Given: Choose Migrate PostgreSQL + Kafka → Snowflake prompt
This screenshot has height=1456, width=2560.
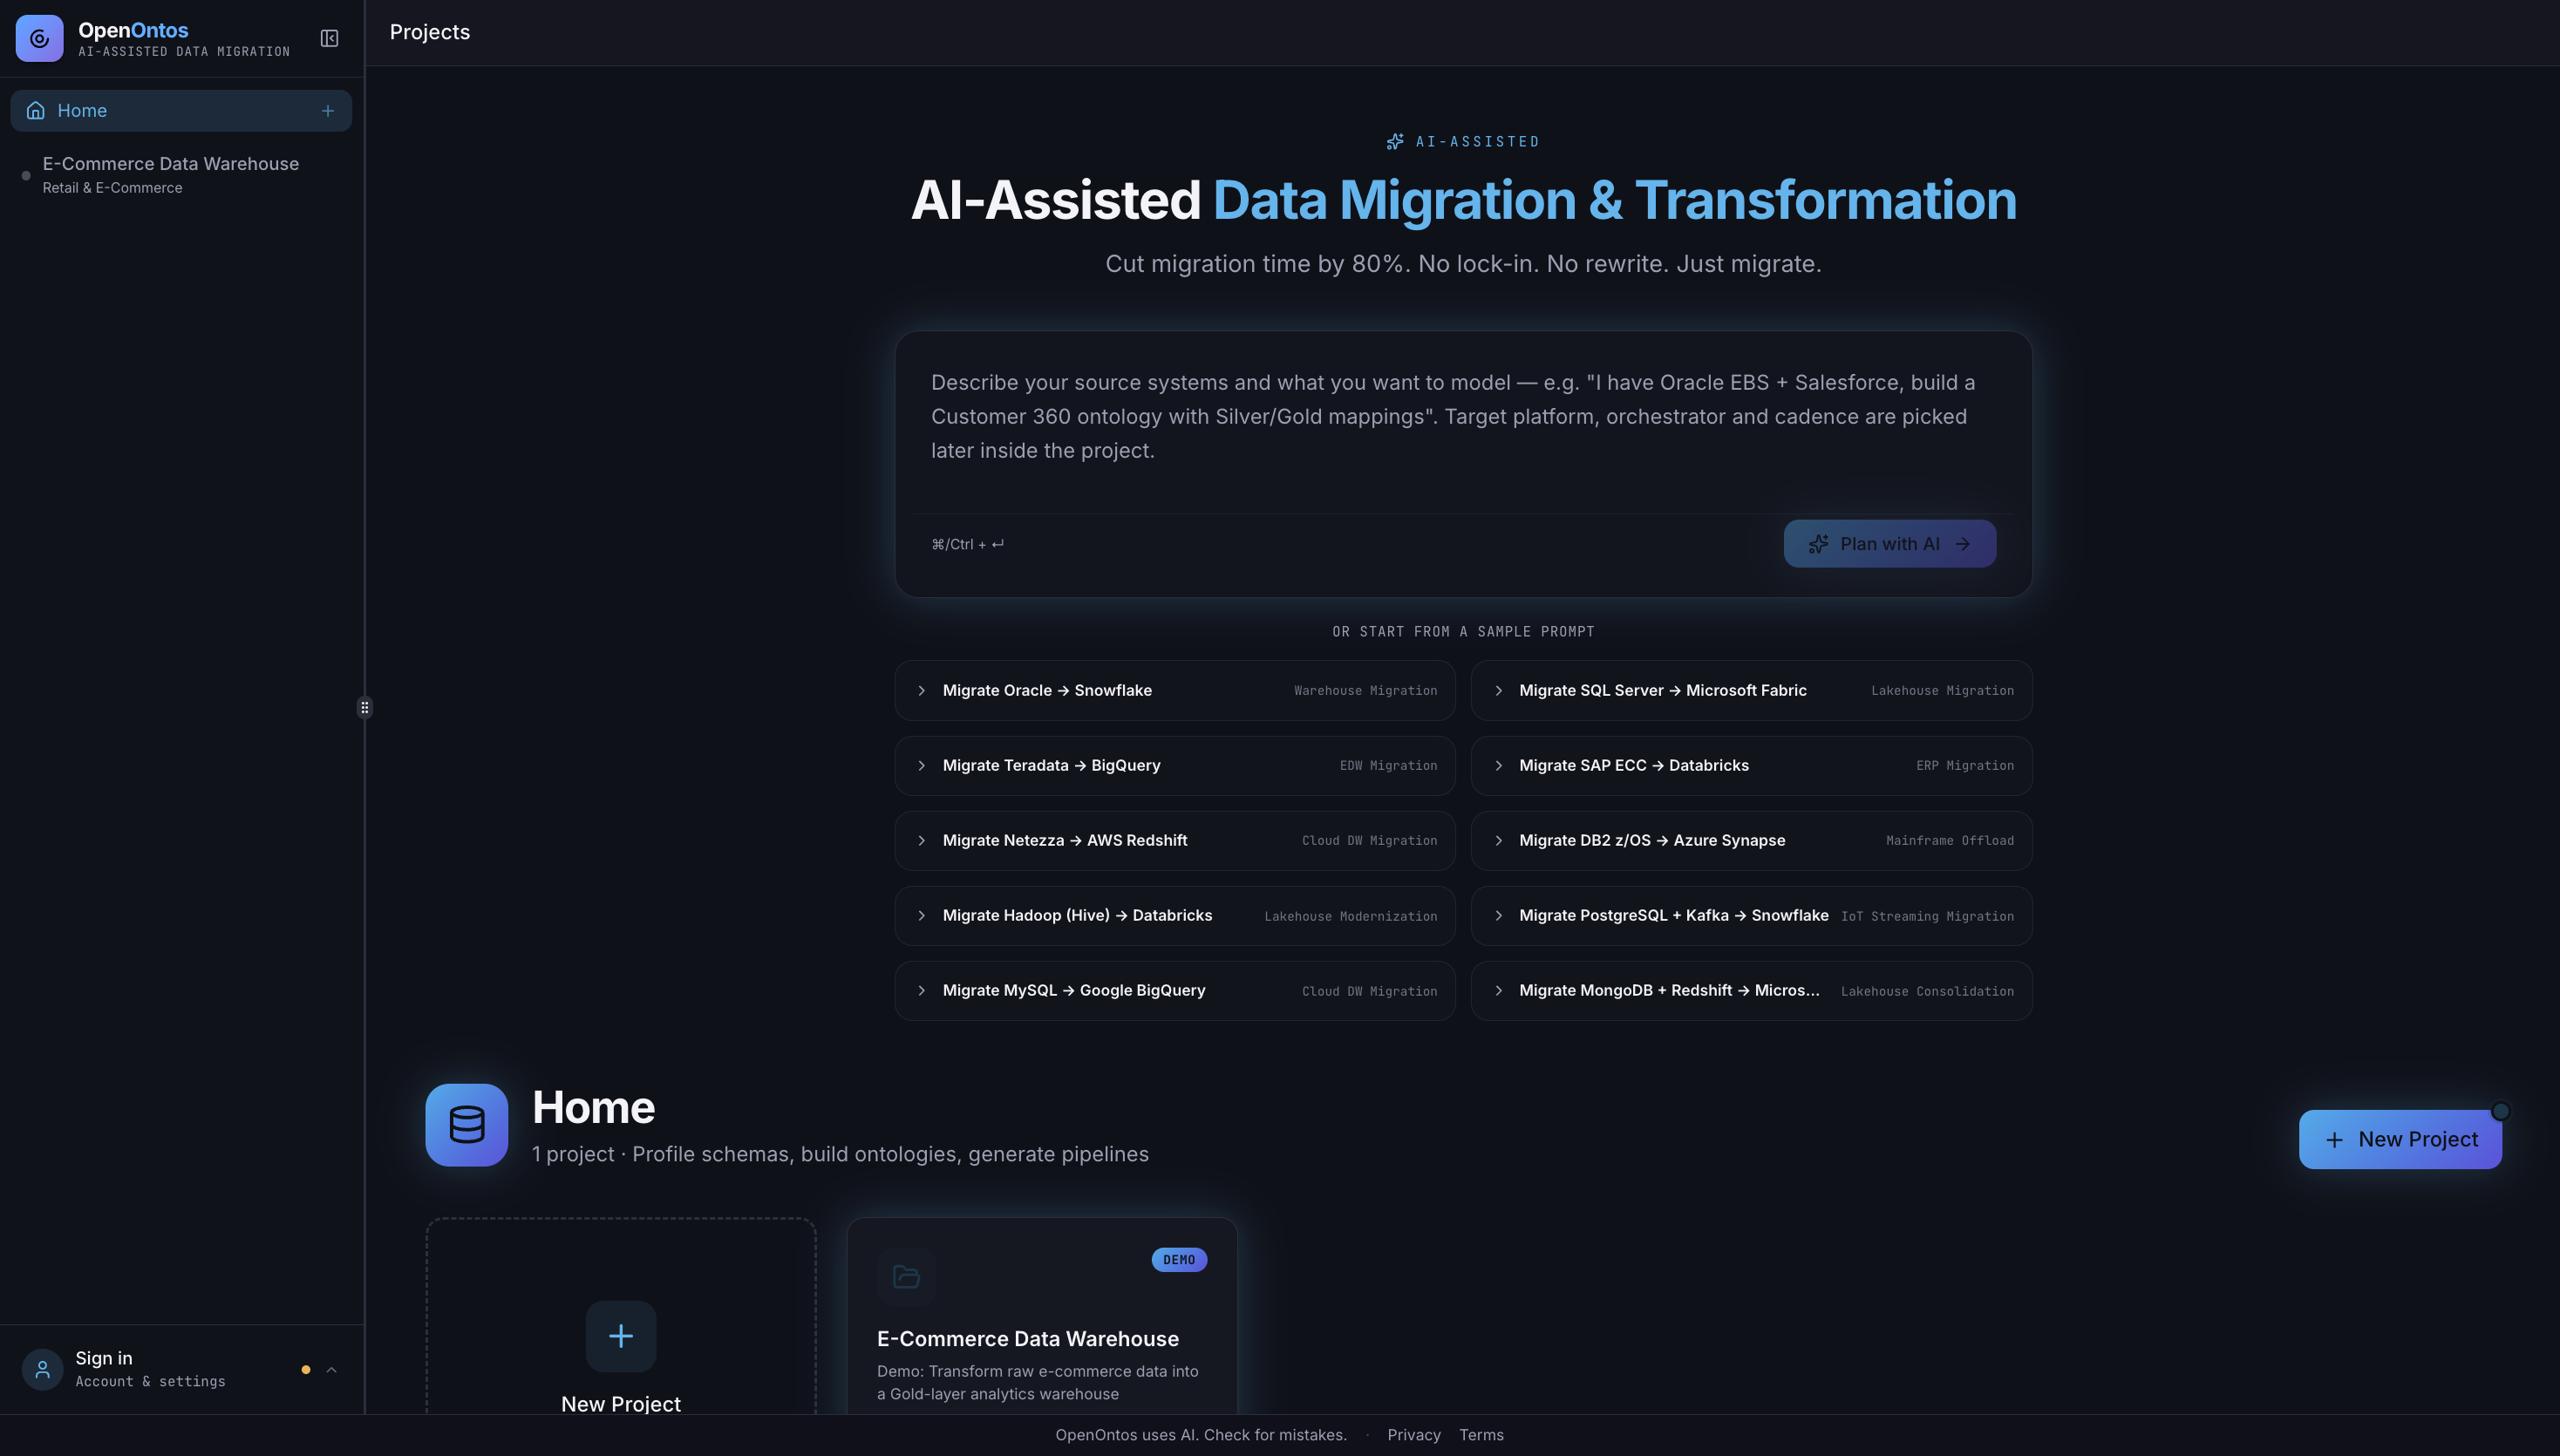Looking at the screenshot, I should (x=1751, y=916).
